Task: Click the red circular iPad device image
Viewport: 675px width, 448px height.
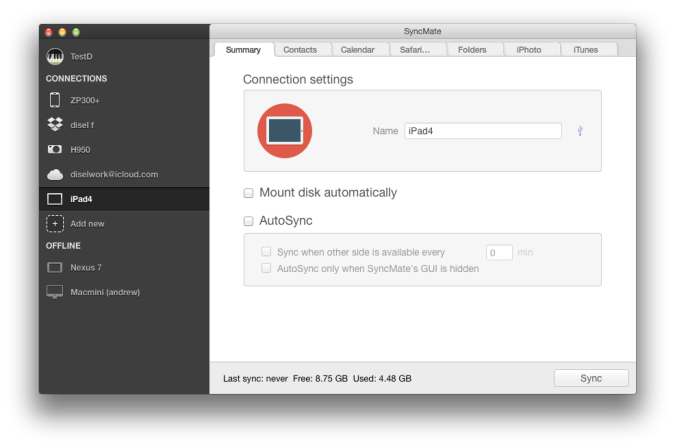Action: 285,130
